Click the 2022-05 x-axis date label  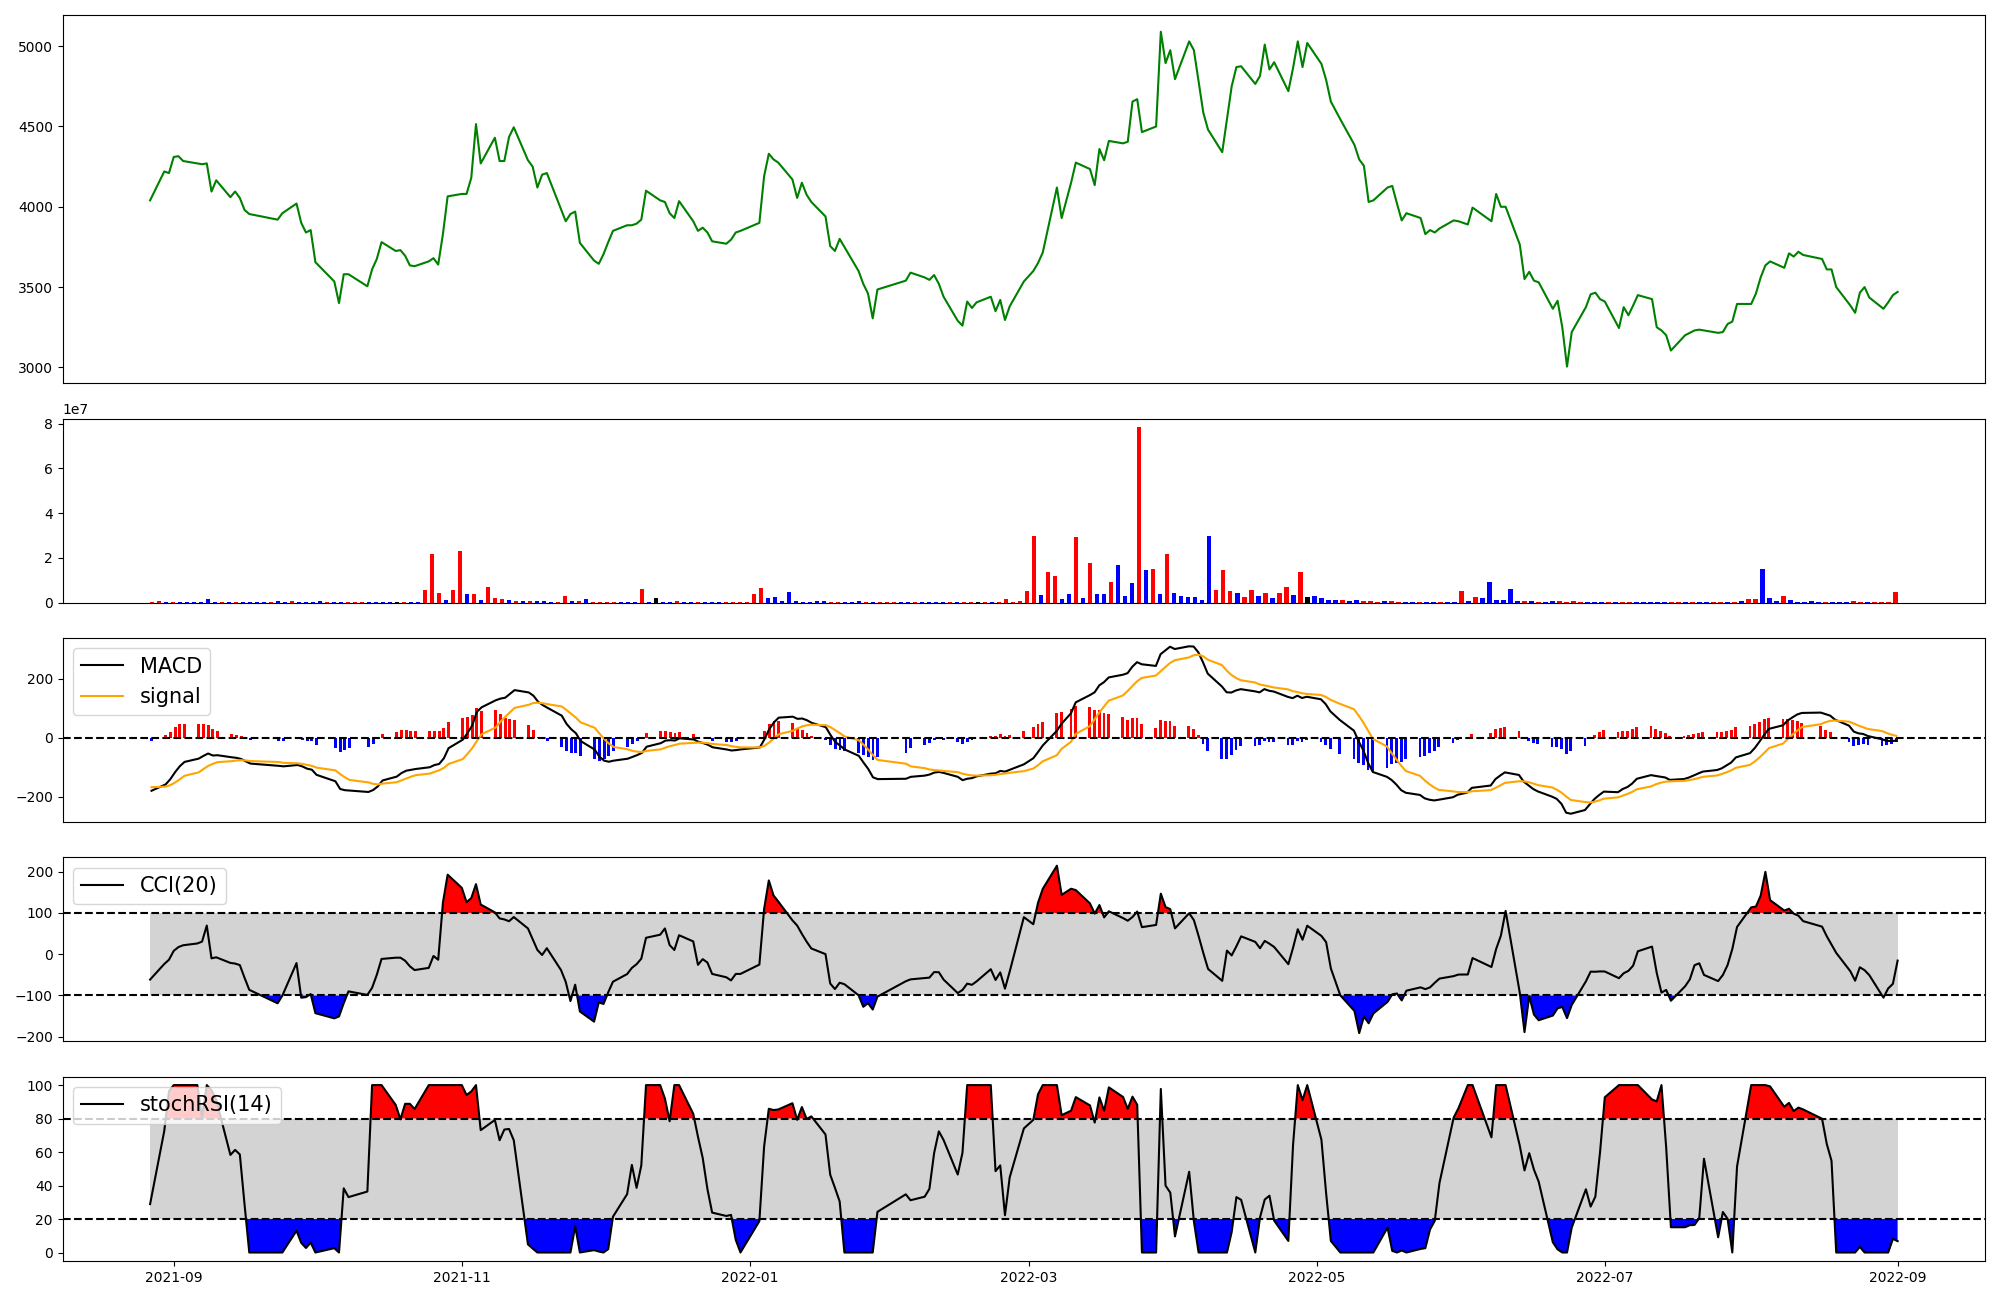(1316, 1277)
